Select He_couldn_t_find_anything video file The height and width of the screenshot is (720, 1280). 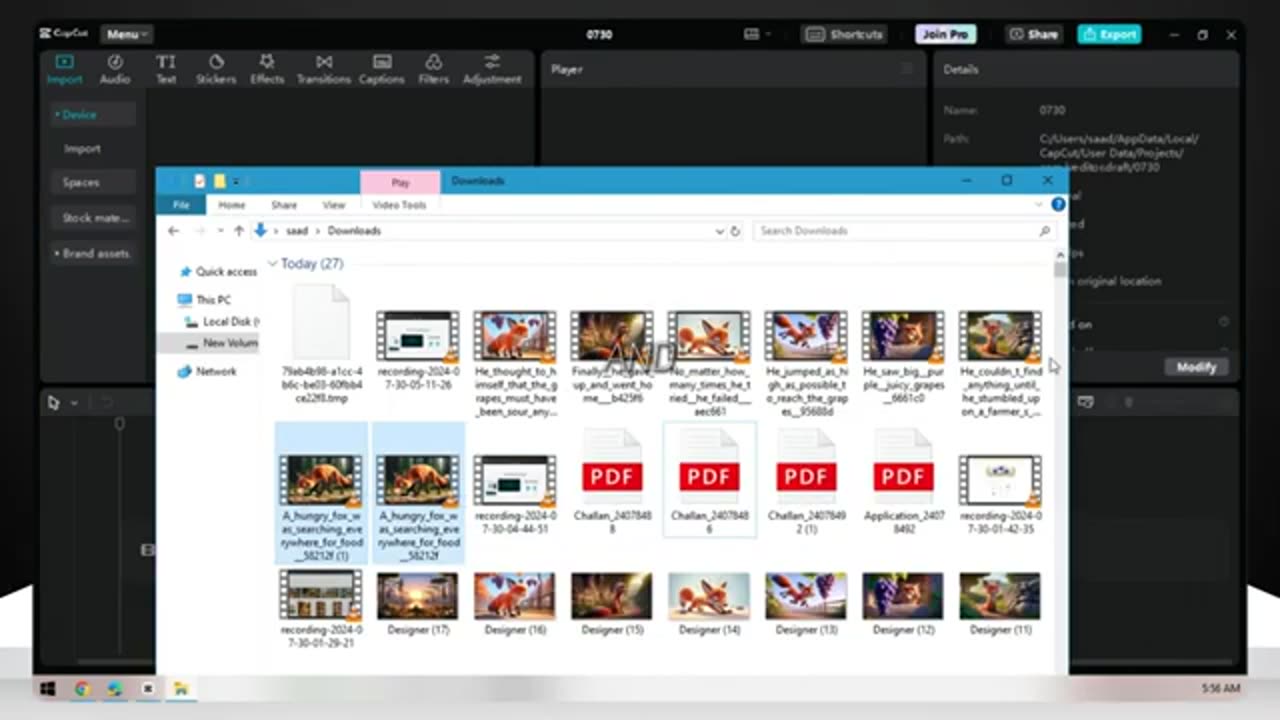[1000, 362]
